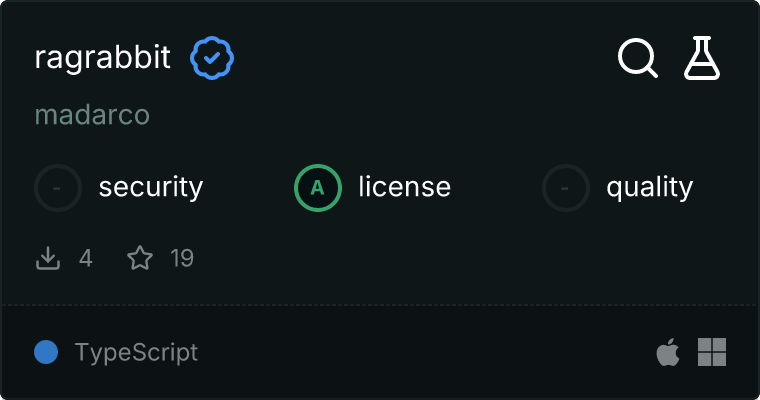760x400 pixels.
Task: Click the security label
Action: (x=151, y=187)
